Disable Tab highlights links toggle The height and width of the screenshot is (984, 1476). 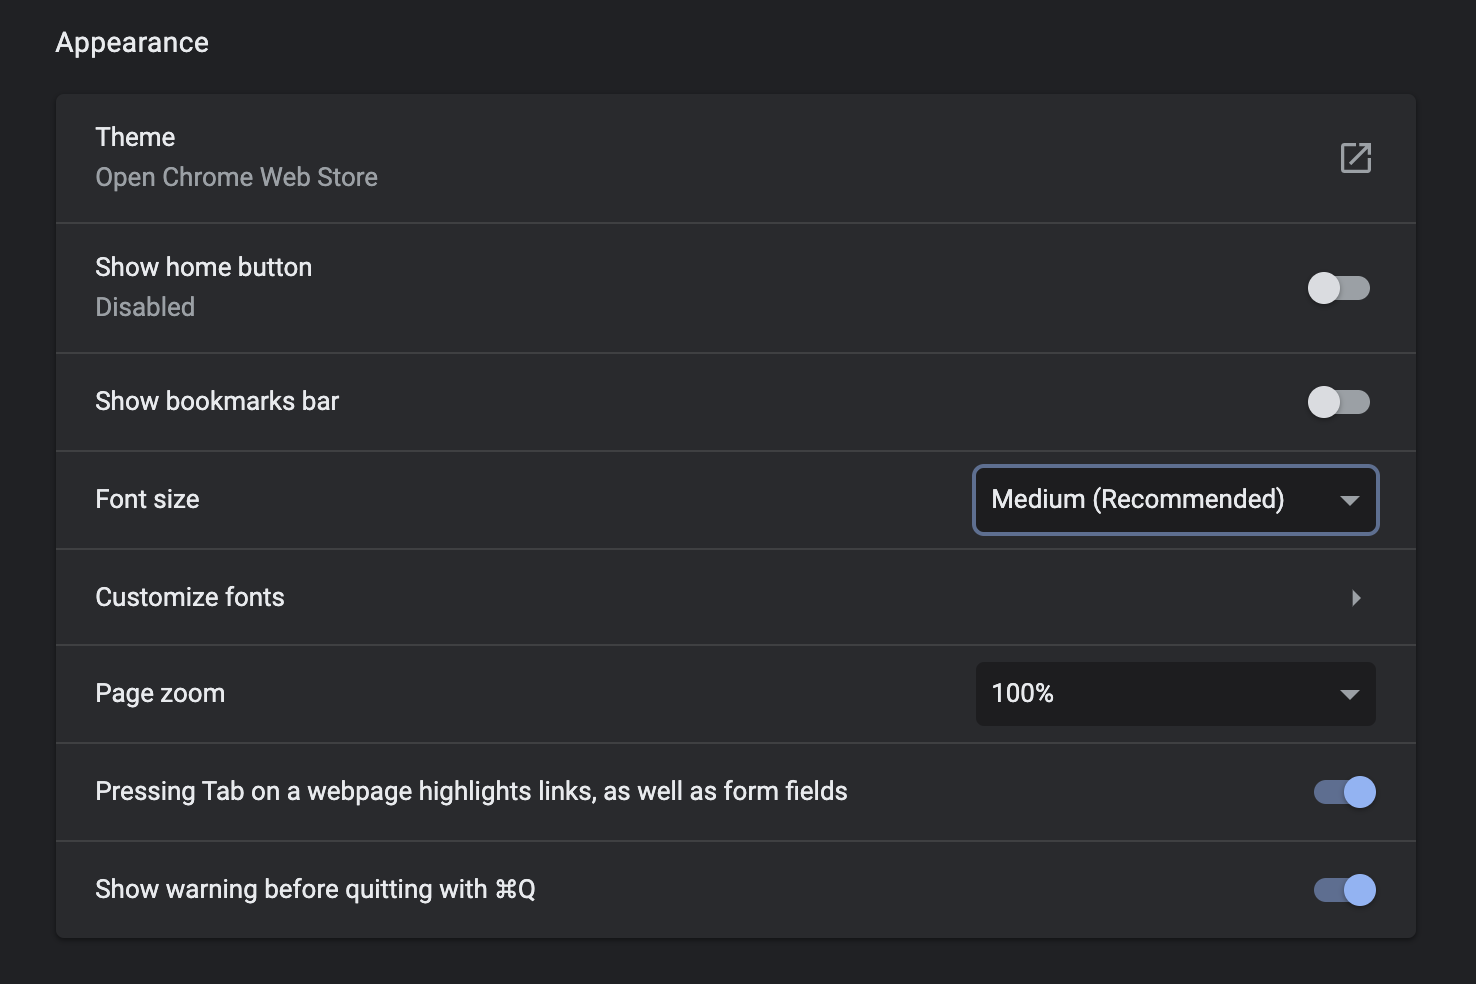pos(1345,792)
